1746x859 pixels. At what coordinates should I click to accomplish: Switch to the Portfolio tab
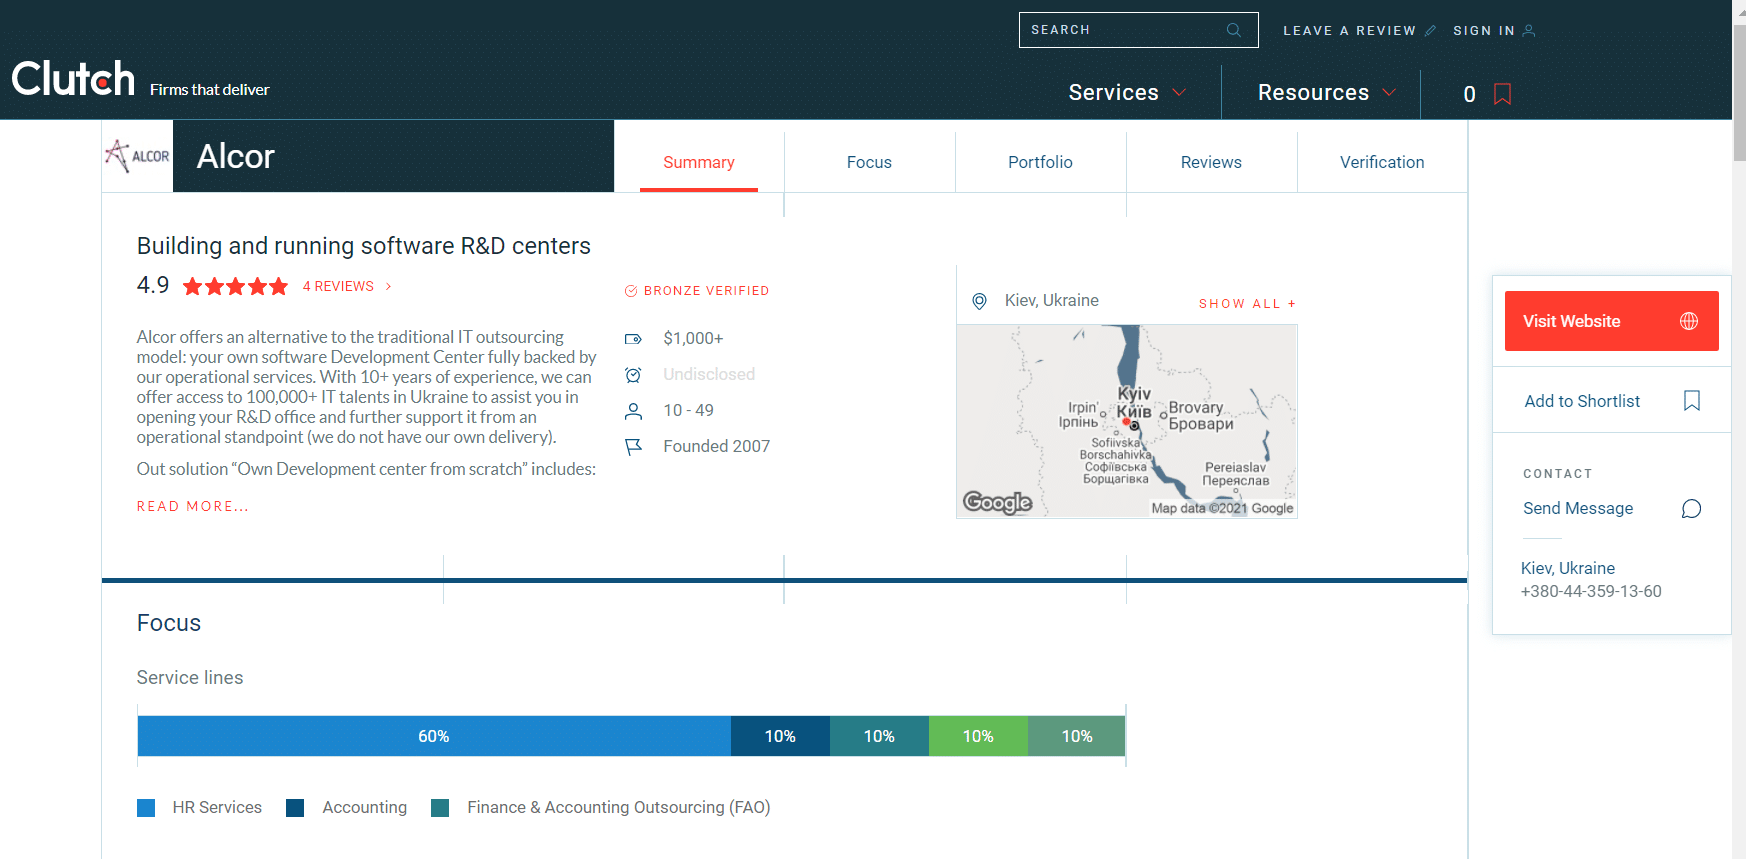coord(1040,162)
